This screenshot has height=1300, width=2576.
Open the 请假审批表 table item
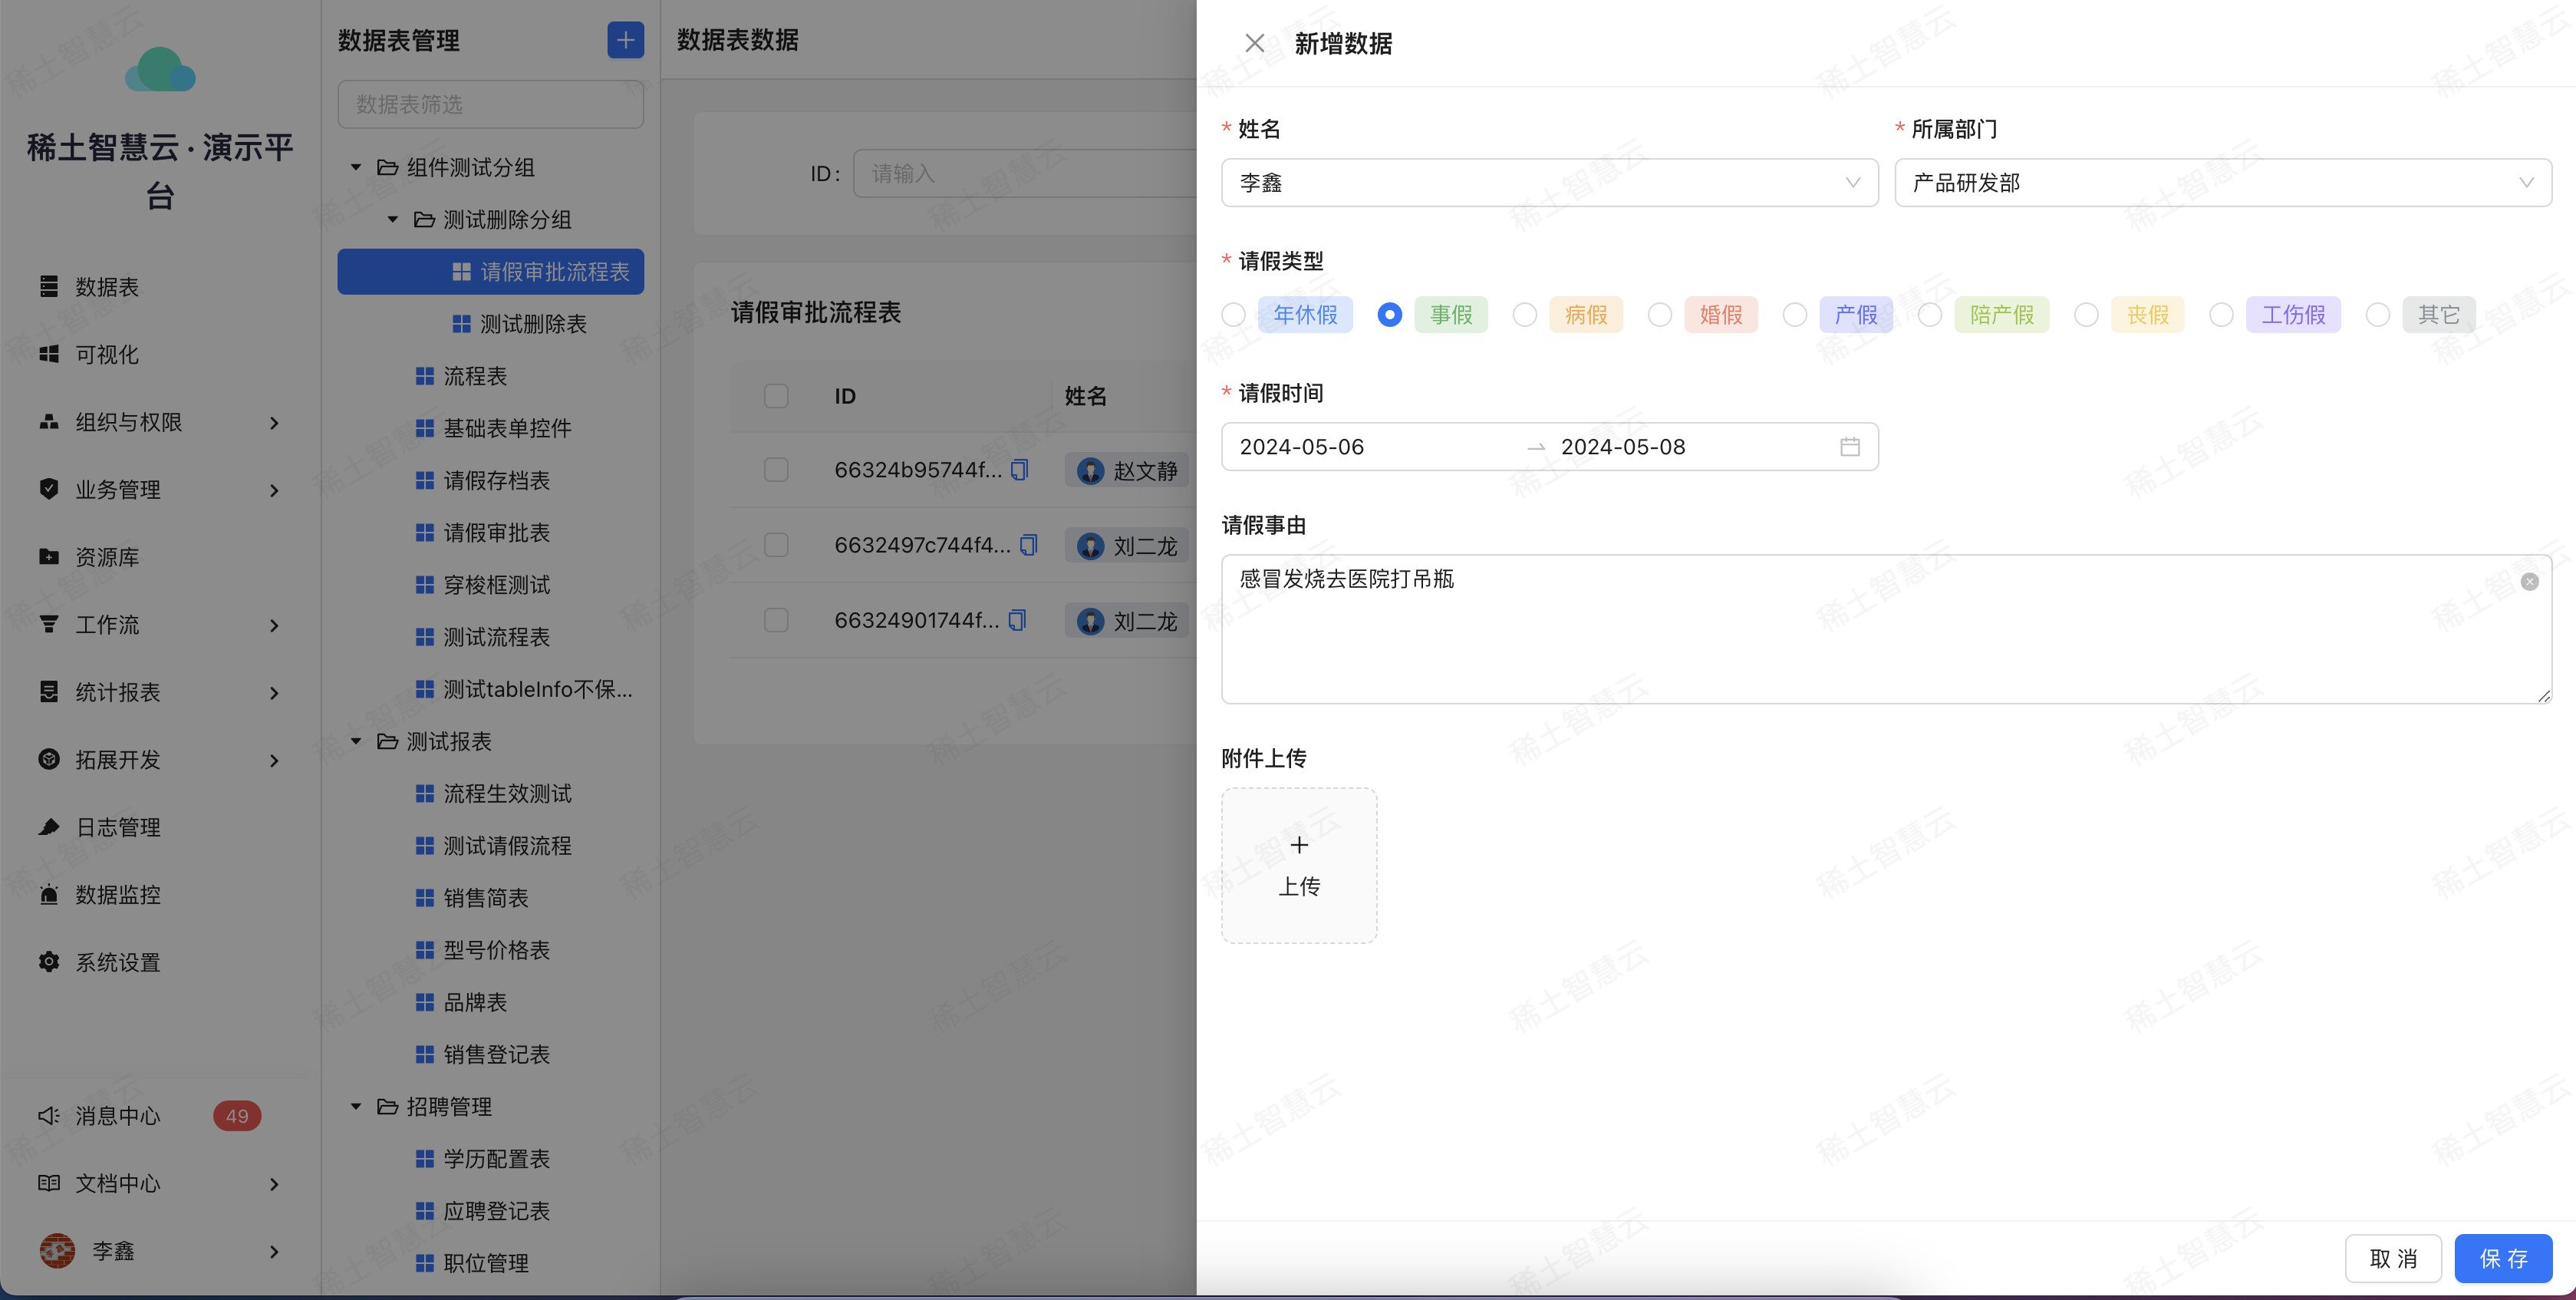pos(496,533)
